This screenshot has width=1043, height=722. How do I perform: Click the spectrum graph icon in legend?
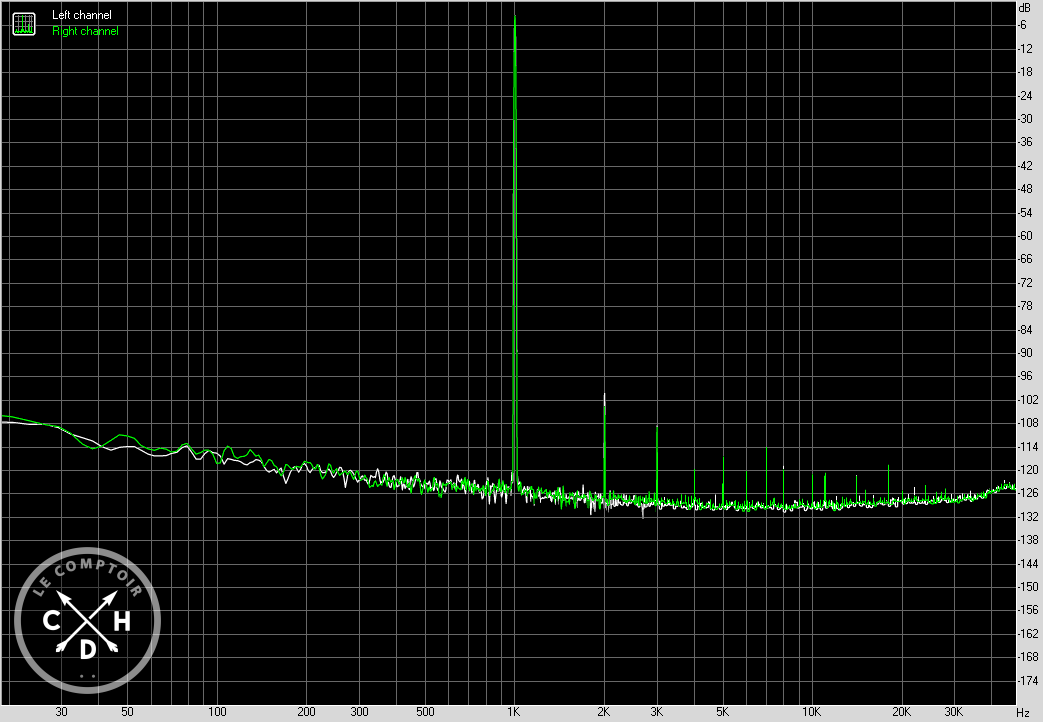point(23,23)
